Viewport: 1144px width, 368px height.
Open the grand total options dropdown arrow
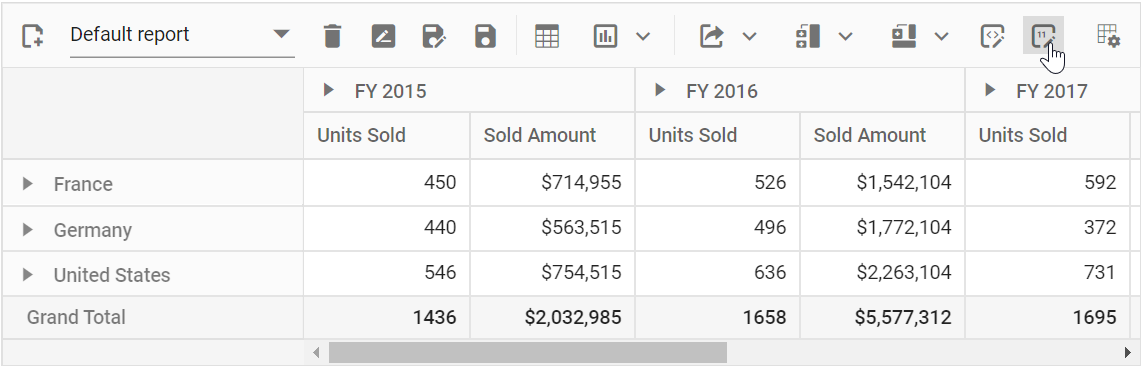tap(942, 36)
